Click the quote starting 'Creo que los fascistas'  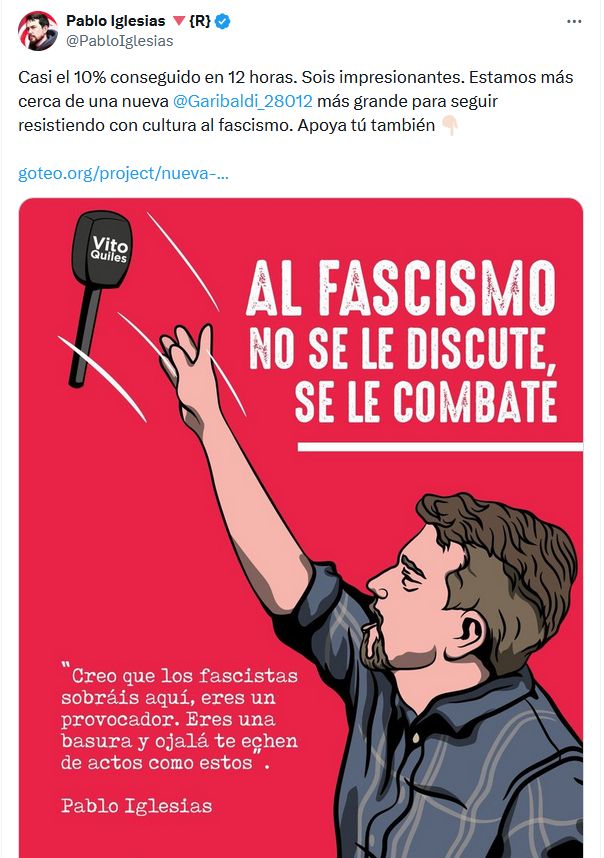coord(179,720)
